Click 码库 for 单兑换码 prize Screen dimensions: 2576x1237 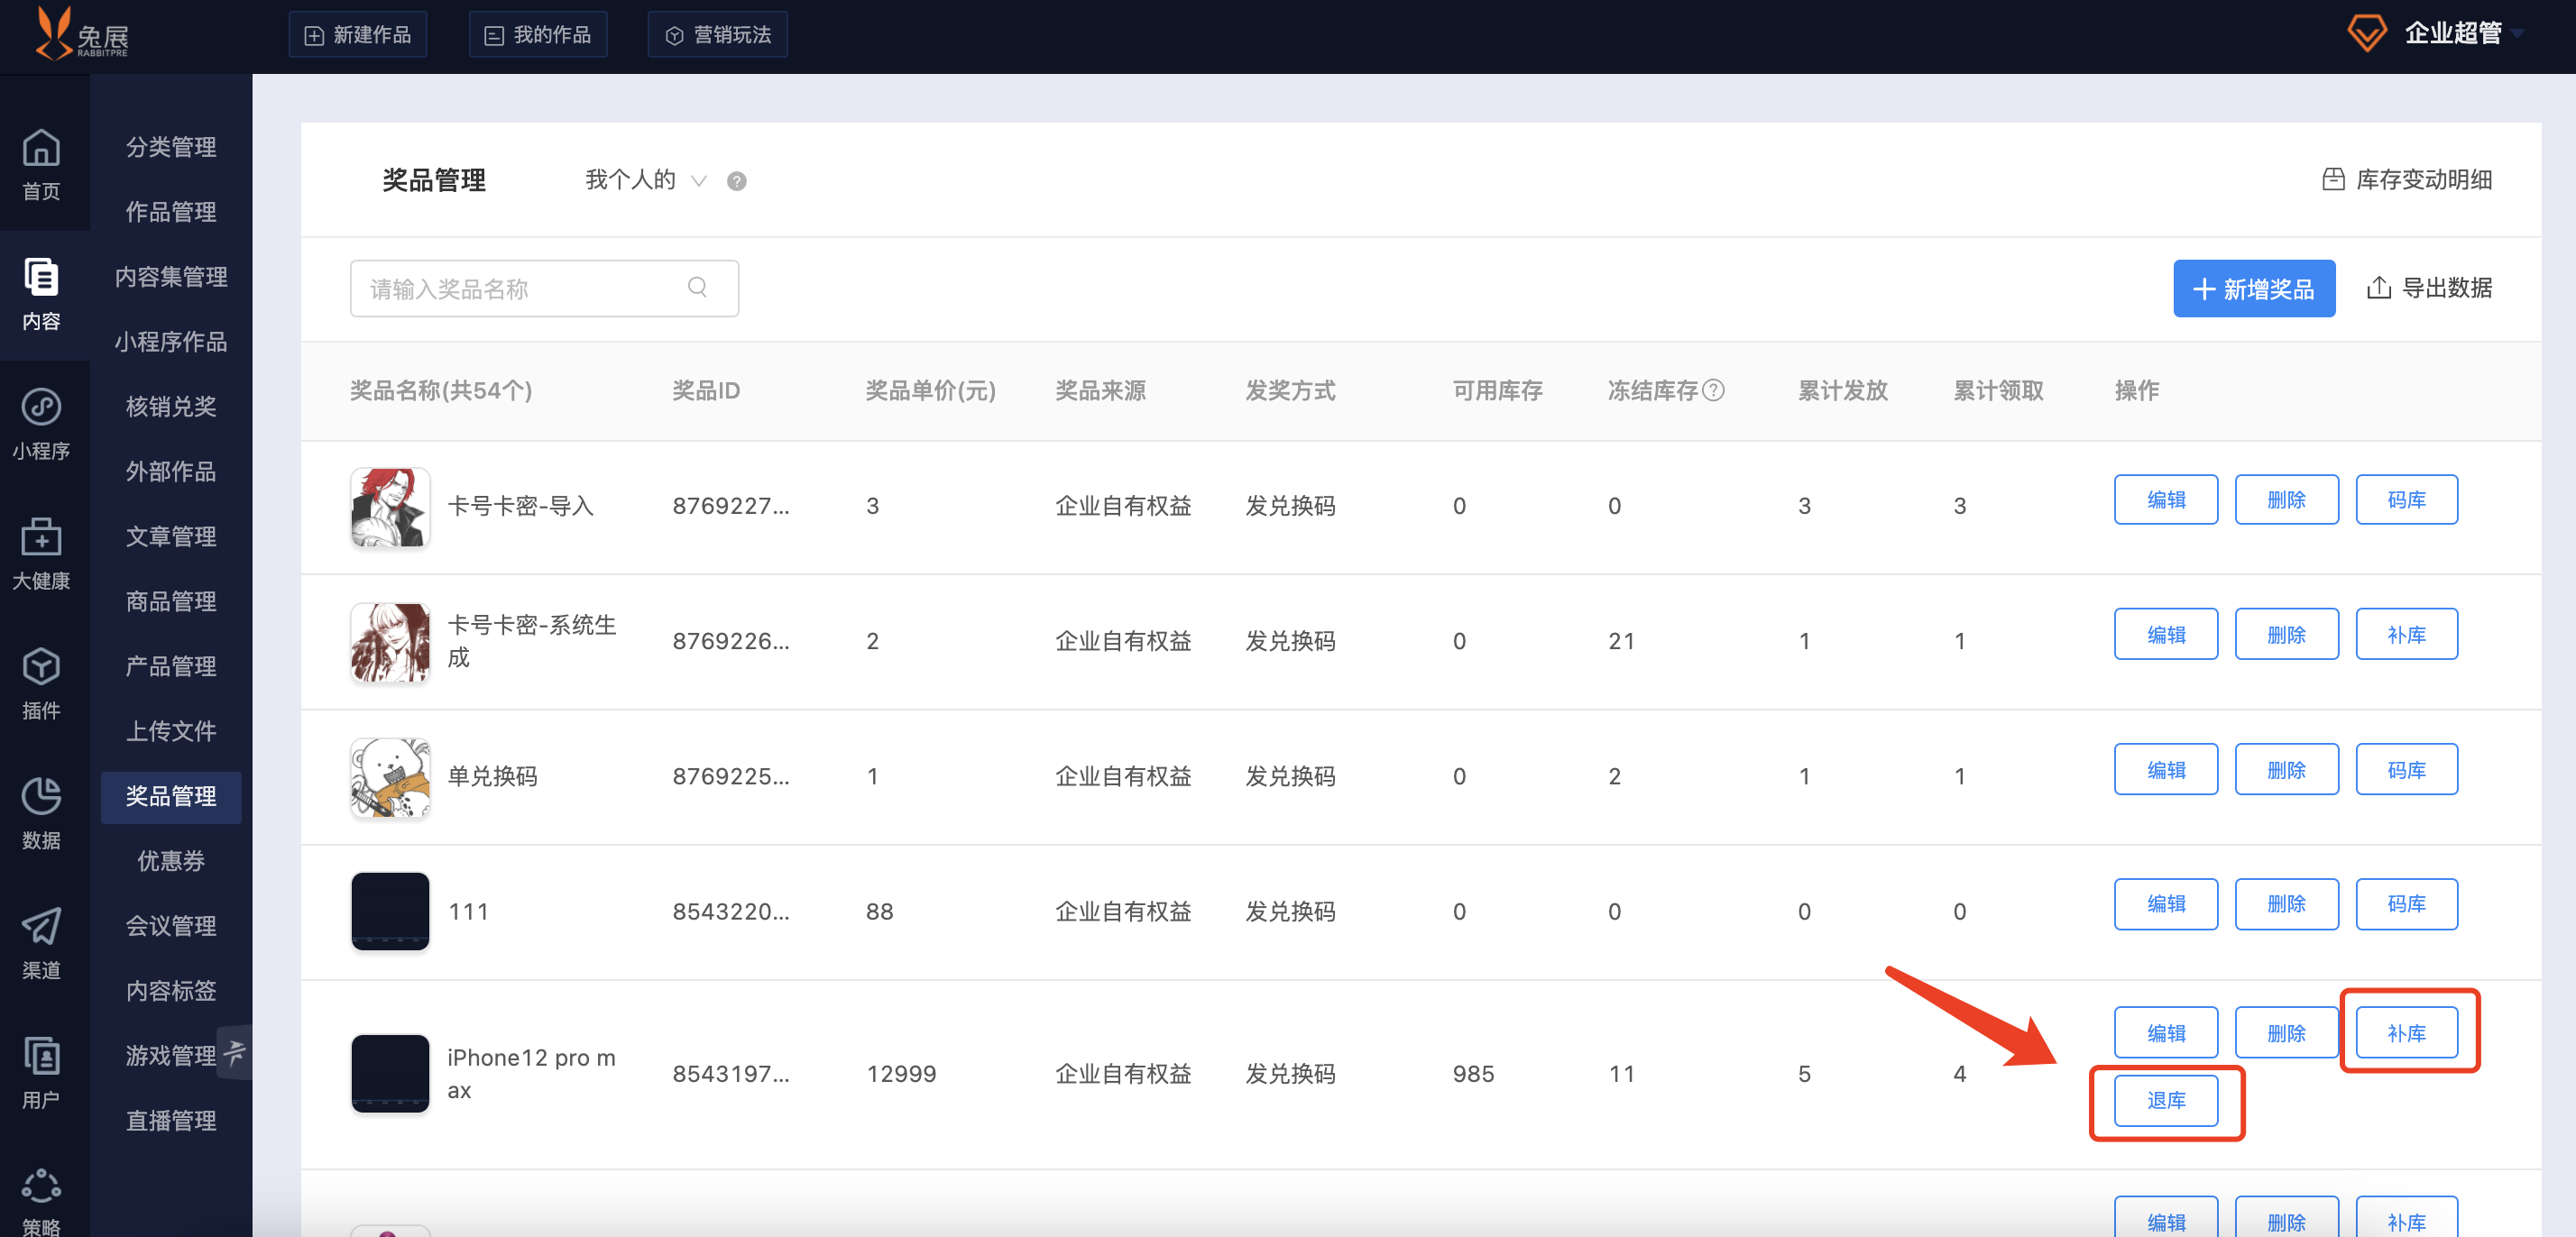tap(2406, 770)
